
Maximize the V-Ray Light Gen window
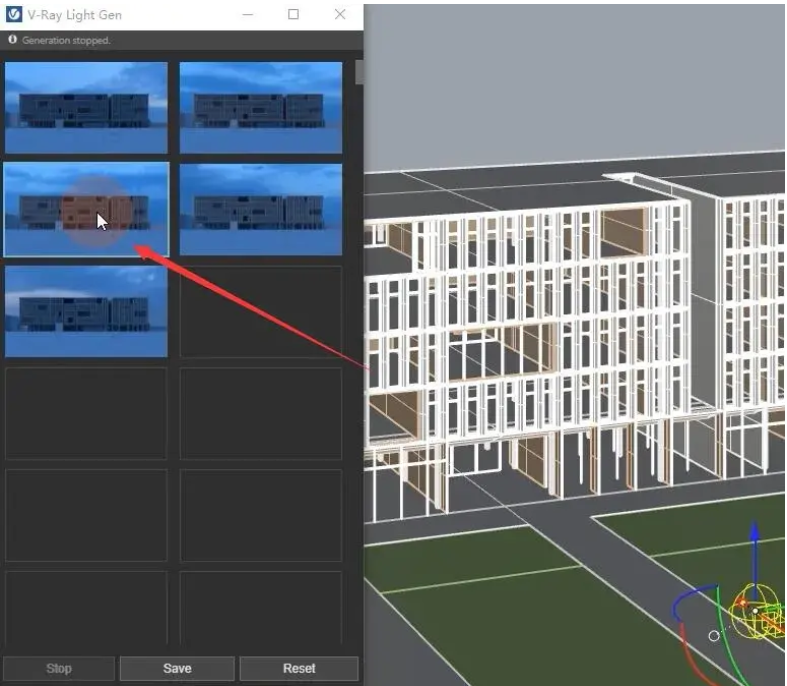click(294, 15)
